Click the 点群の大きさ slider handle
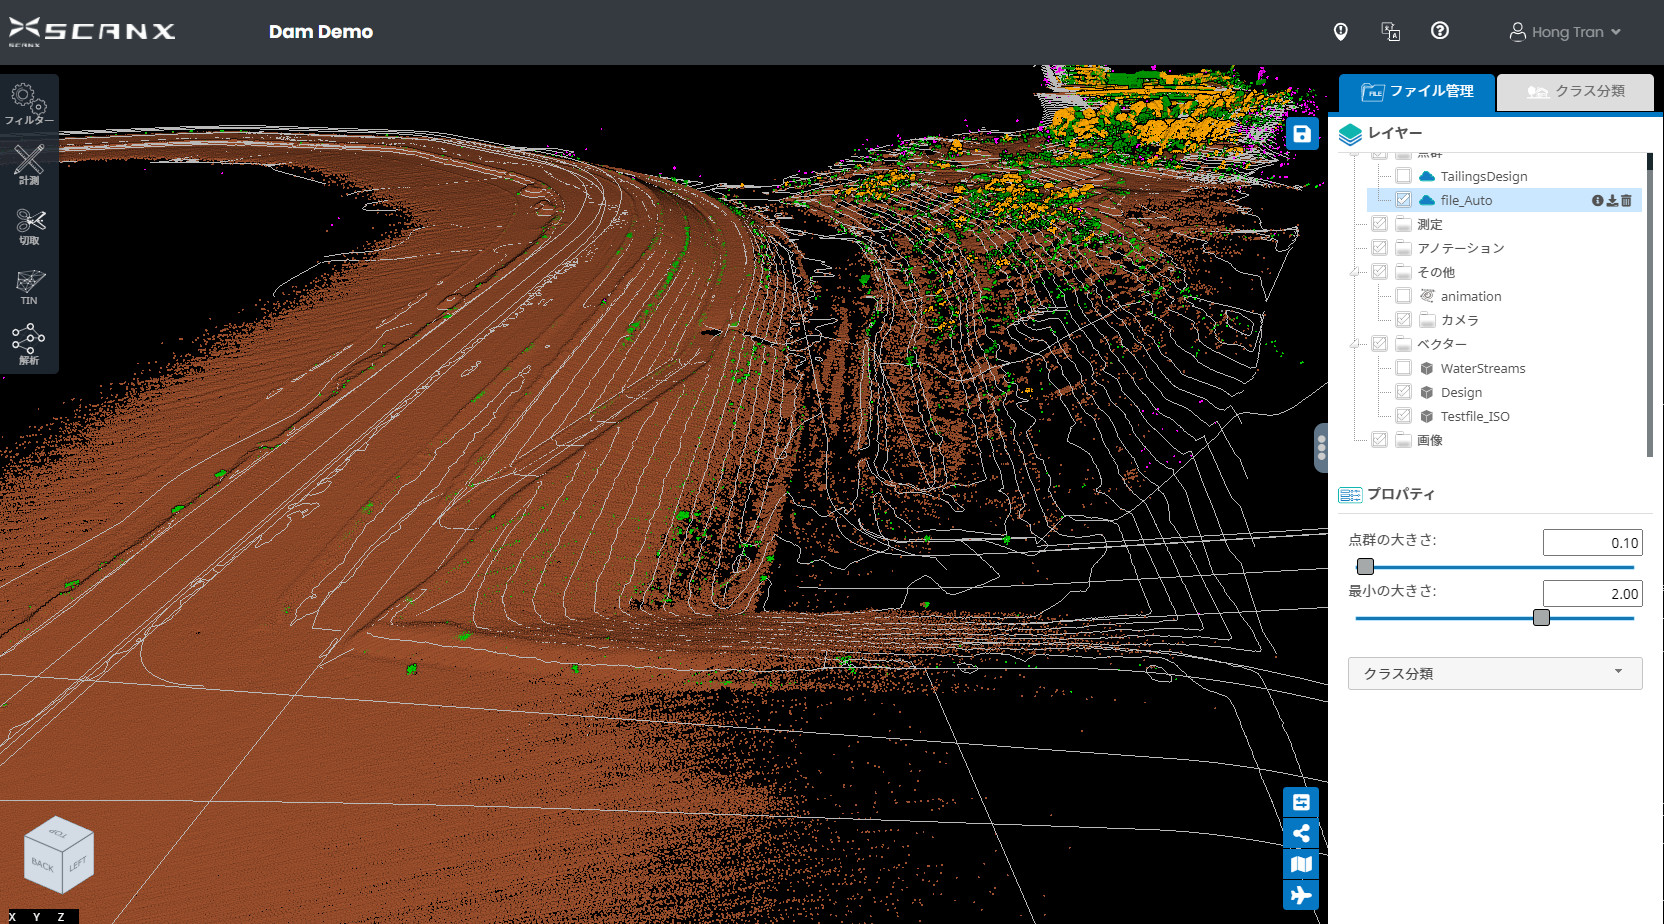The height and width of the screenshot is (924, 1664). [x=1365, y=567]
